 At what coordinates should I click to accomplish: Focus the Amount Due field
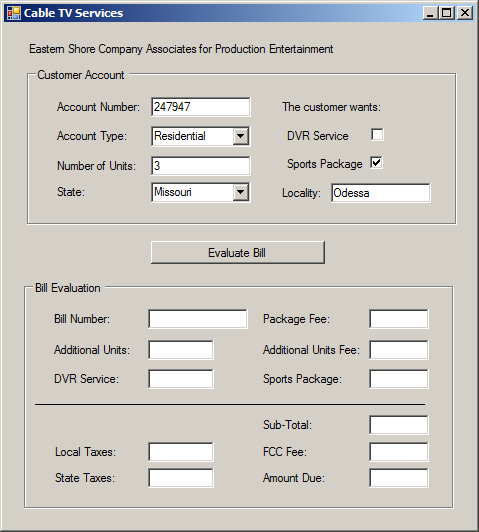pyautogui.click(x=399, y=478)
